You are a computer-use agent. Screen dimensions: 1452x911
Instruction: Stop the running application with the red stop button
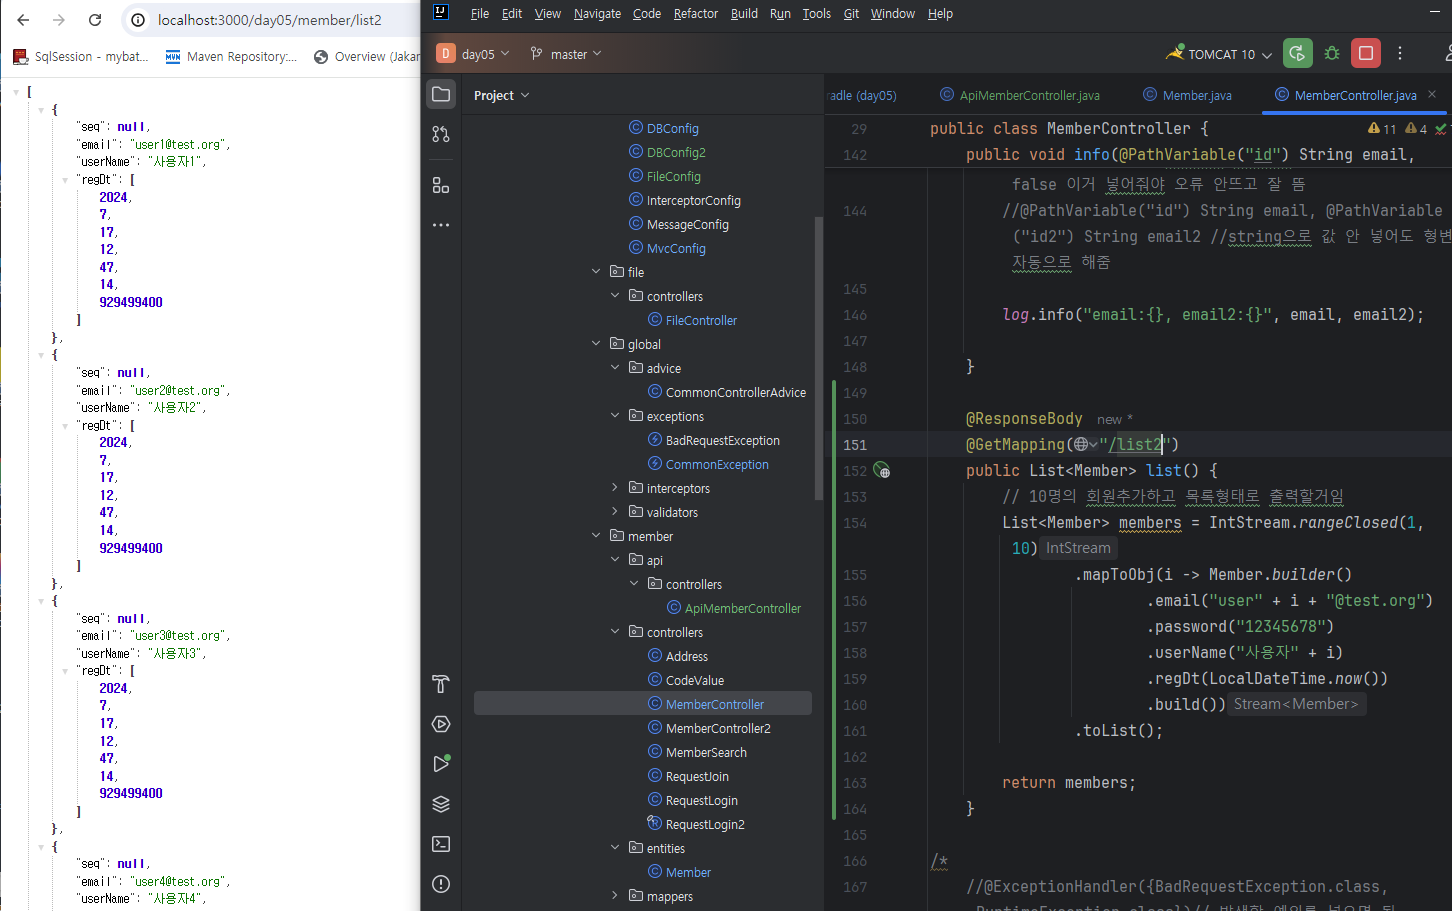1366,54
